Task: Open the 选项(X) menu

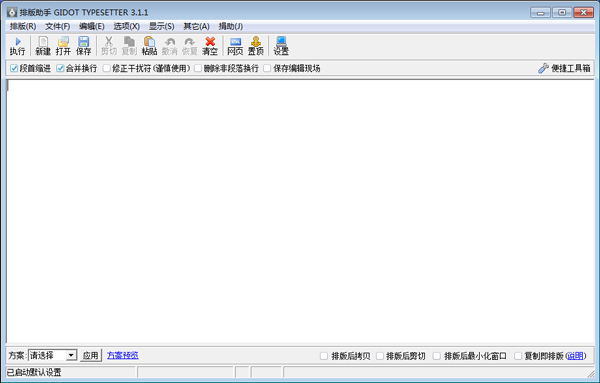Action: pyautogui.click(x=126, y=26)
